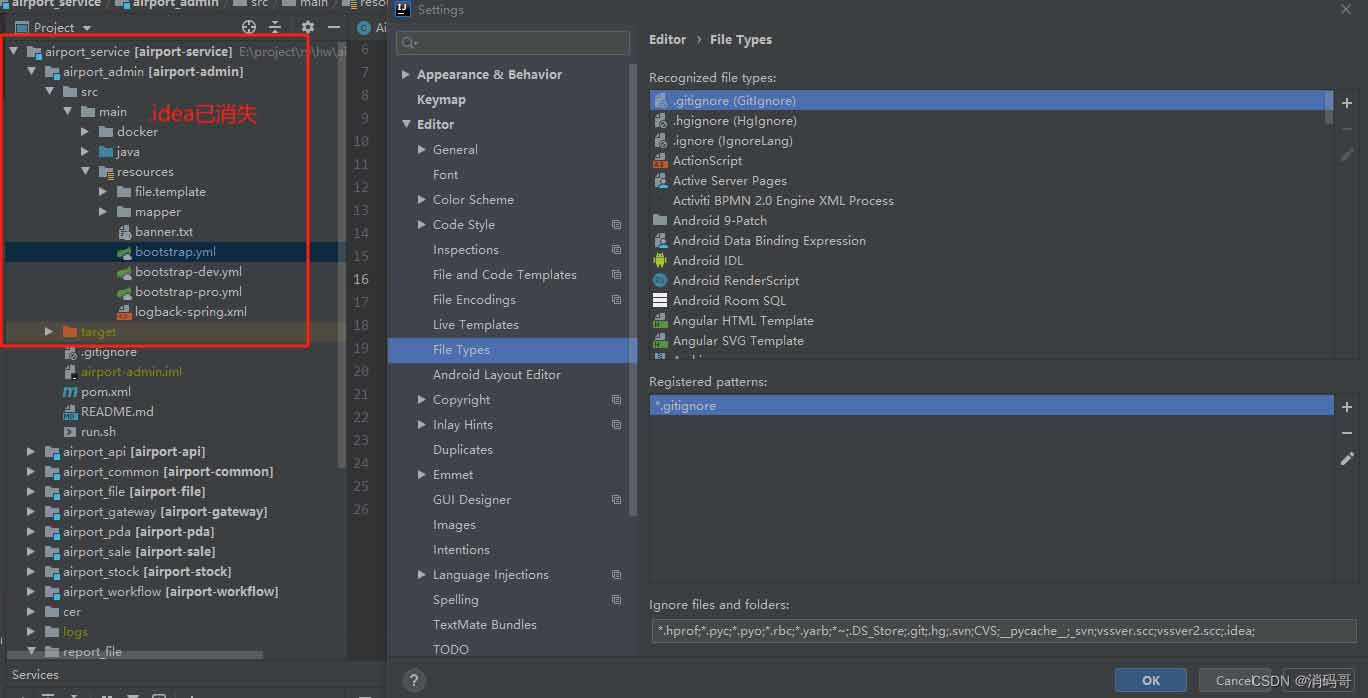The image size is (1368, 698).
Task: Select File Types in settings tree
Action: pyautogui.click(x=512, y=350)
